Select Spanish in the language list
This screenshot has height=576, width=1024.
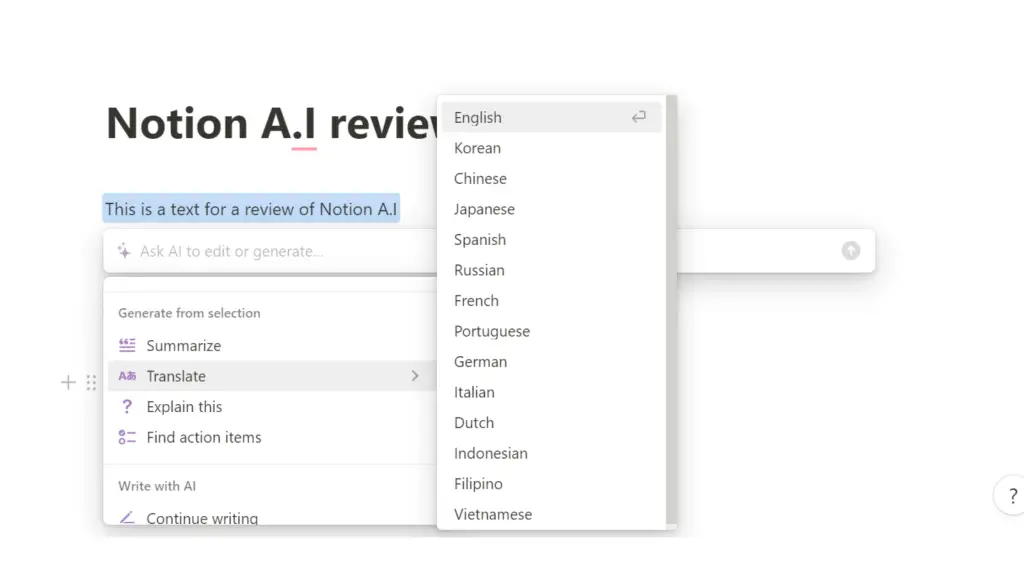[551, 239]
